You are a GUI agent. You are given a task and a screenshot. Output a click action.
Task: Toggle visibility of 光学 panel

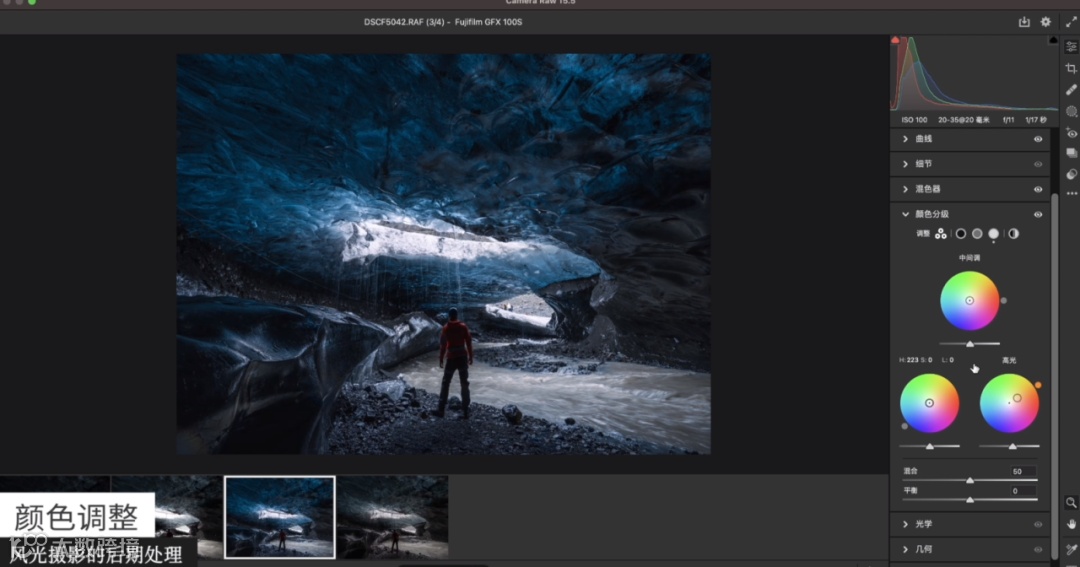point(1038,524)
